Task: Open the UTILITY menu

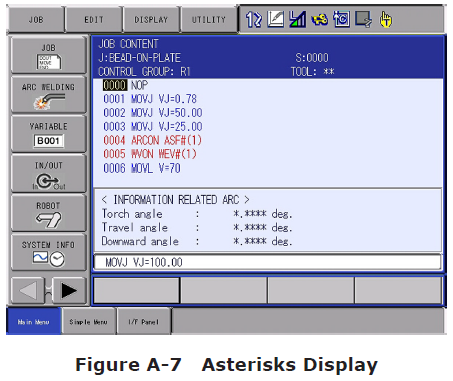Action: pyautogui.click(x=209, y=20)
